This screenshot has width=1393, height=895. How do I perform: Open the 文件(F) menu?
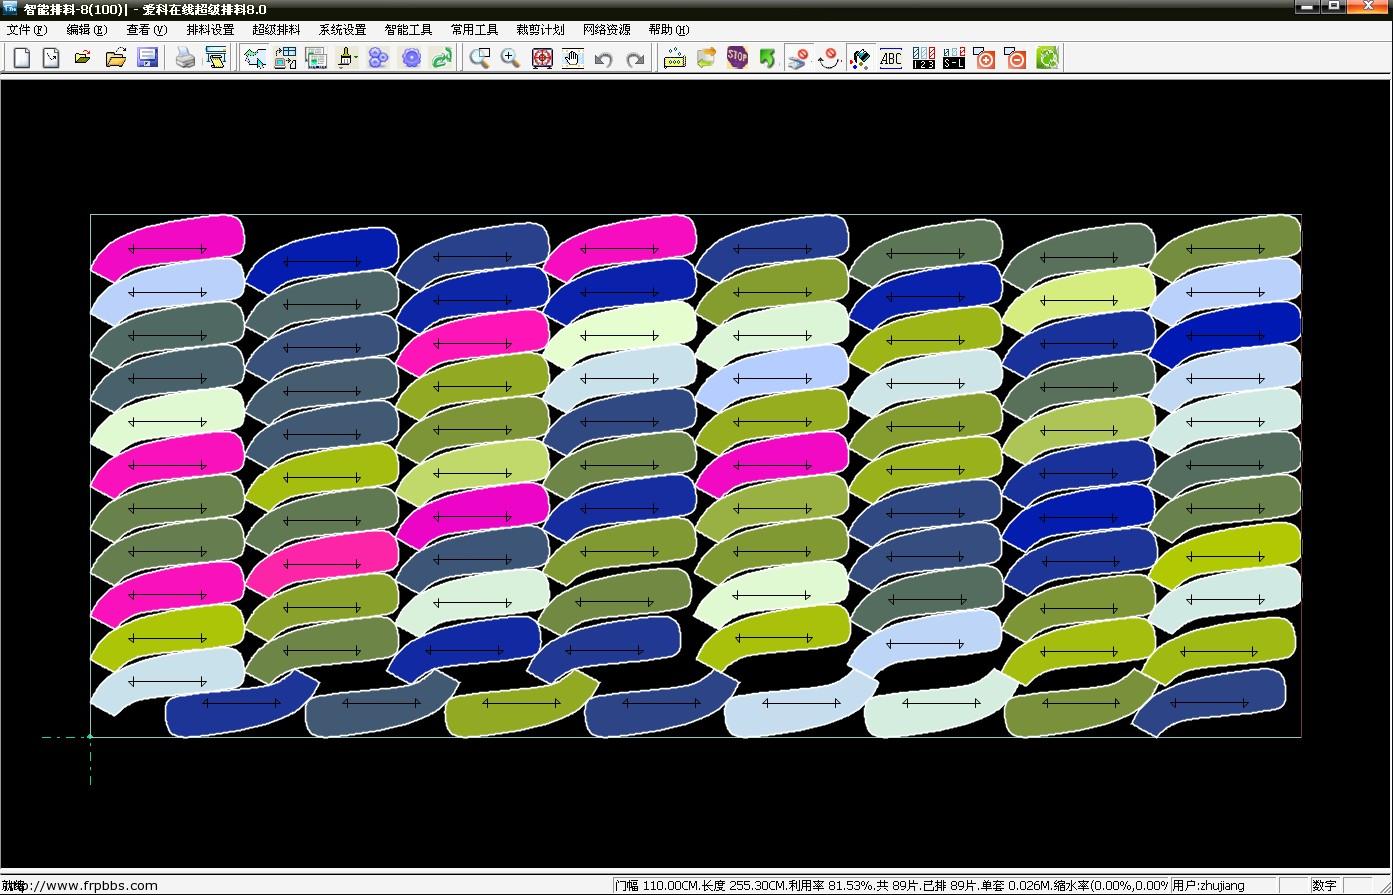click(26, 30)
